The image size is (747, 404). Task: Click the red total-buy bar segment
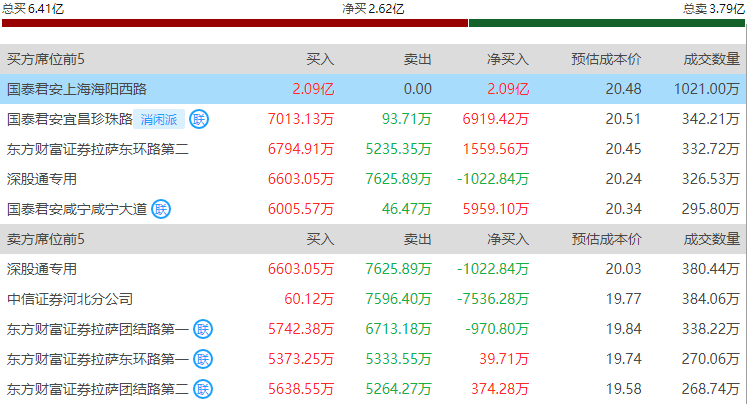point(235,23)
